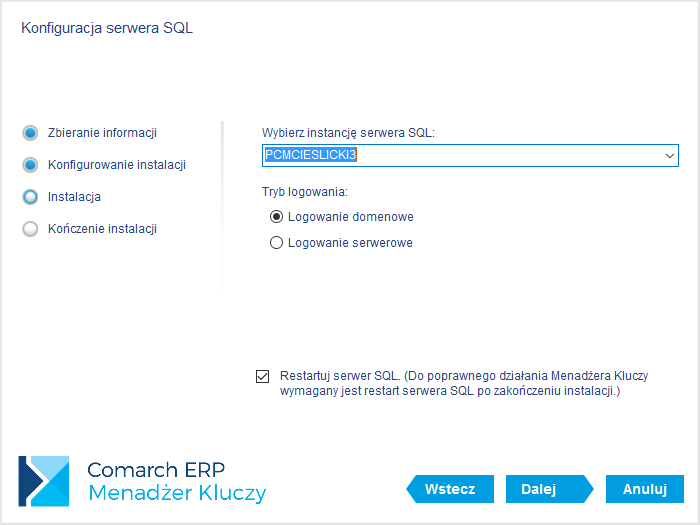Click the Zbieranie informacji step indicator
This screenshot has width=700, height=525.
pyautogui.click(x=30, y=133)
